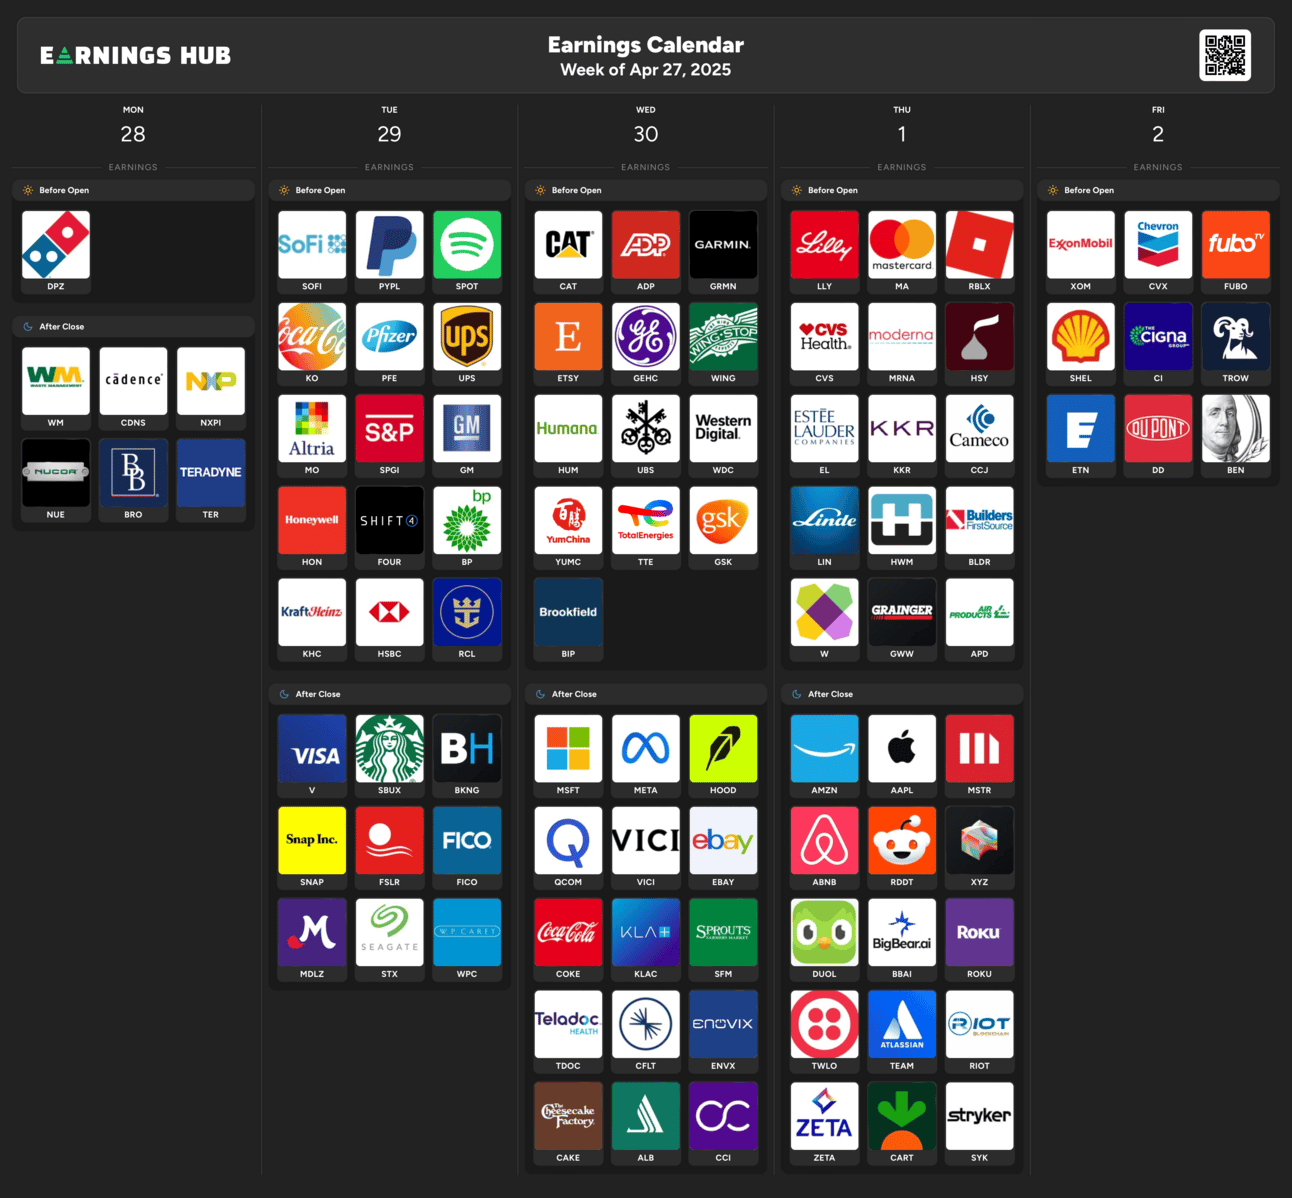Select the Apple AAPL logo
The width and height of the screenshot is (1292, 1198).
[x=902, y=748]
